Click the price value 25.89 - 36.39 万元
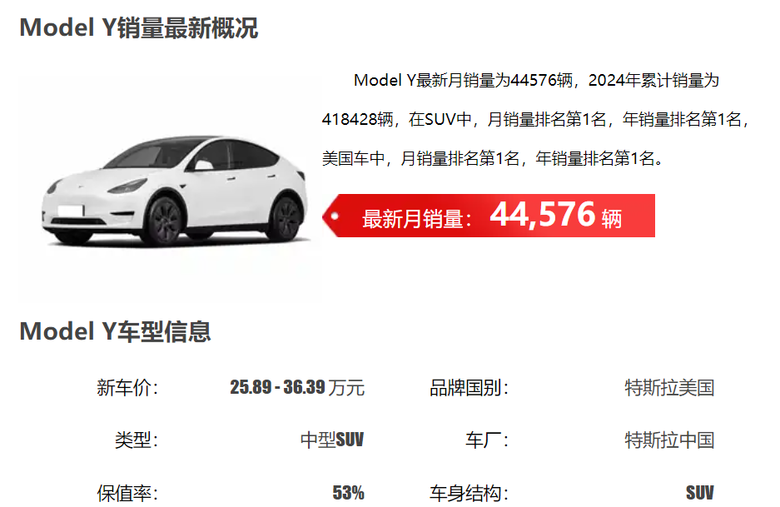This screenshot has width=780, height=507. pyautogui.click(x=297, y=388)
